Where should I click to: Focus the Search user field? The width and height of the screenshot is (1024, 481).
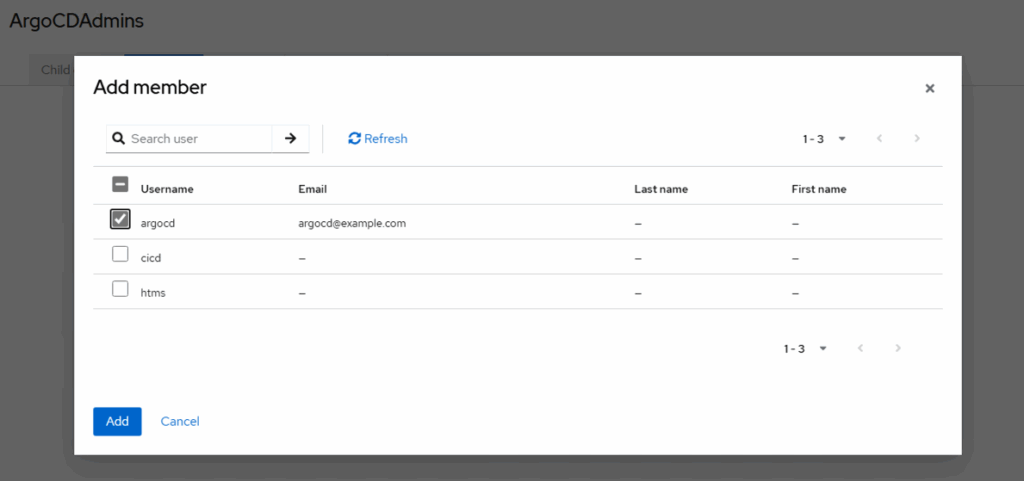(189, 138)
